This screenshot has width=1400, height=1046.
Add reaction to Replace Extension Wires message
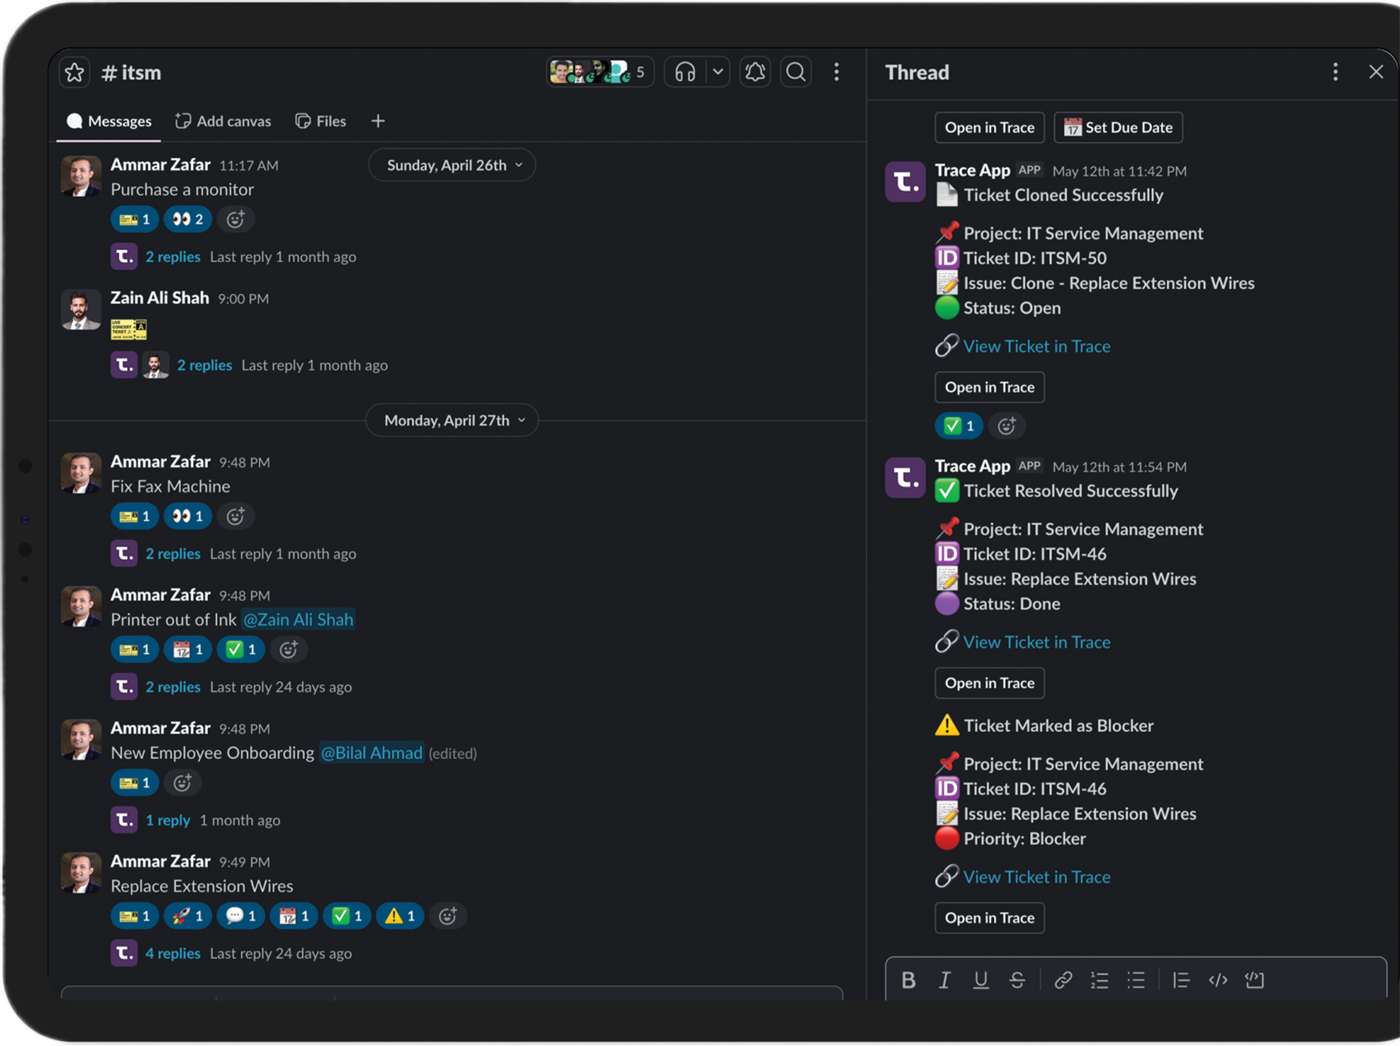pos(448,915)
